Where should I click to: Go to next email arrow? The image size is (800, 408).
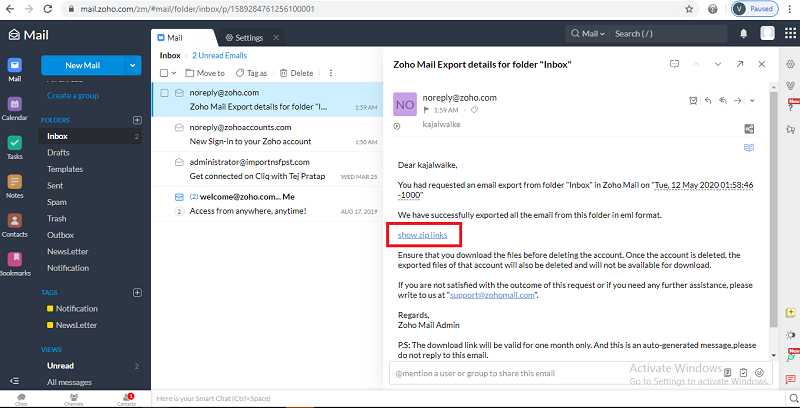pyautogui.click(x=718, y=64)
